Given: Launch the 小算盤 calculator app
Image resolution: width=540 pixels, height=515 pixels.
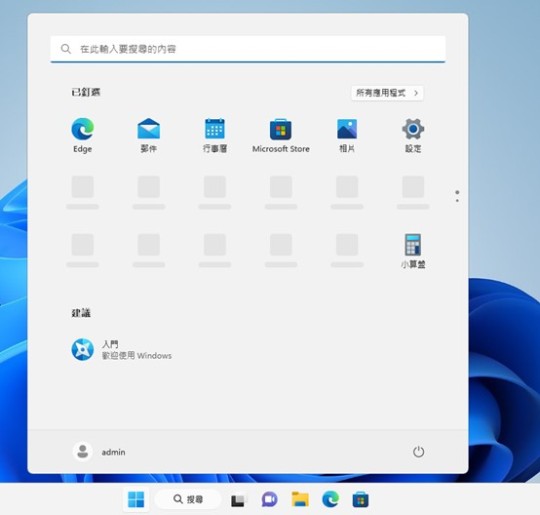Looking at the screenshot, I should (x=413, y=251).
